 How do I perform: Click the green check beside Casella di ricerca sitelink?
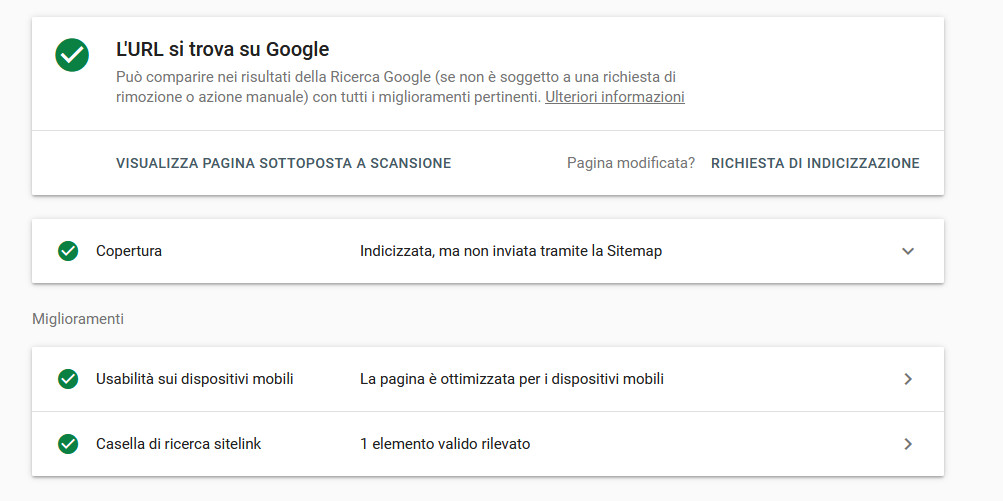click(68, 444)
